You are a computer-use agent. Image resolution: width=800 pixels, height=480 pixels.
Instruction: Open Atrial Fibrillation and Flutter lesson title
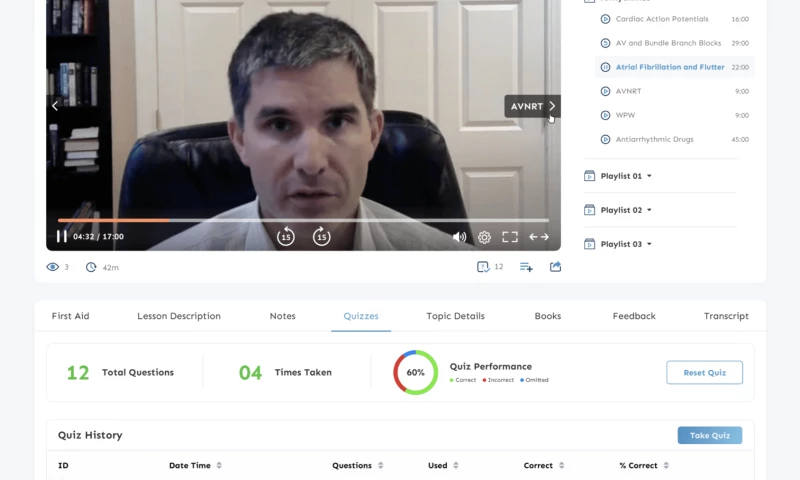[x=670, y=67]
